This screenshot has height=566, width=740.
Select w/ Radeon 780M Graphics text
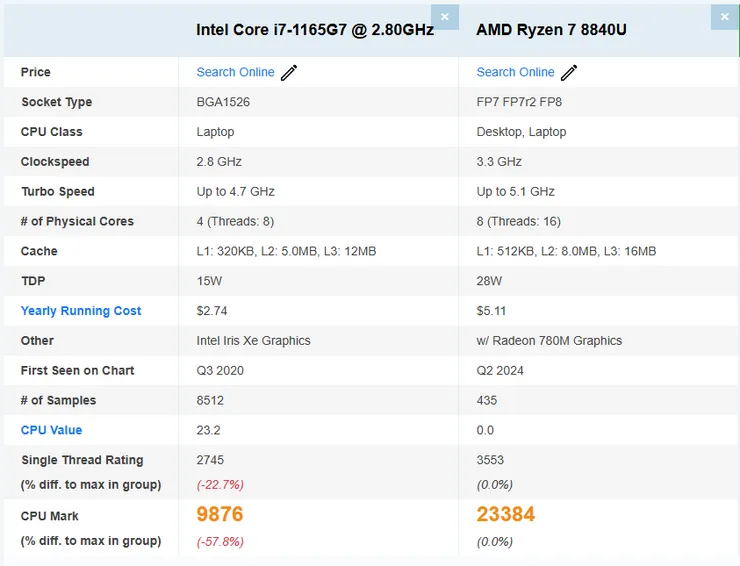pyautogui.click(x=549, y=341)
